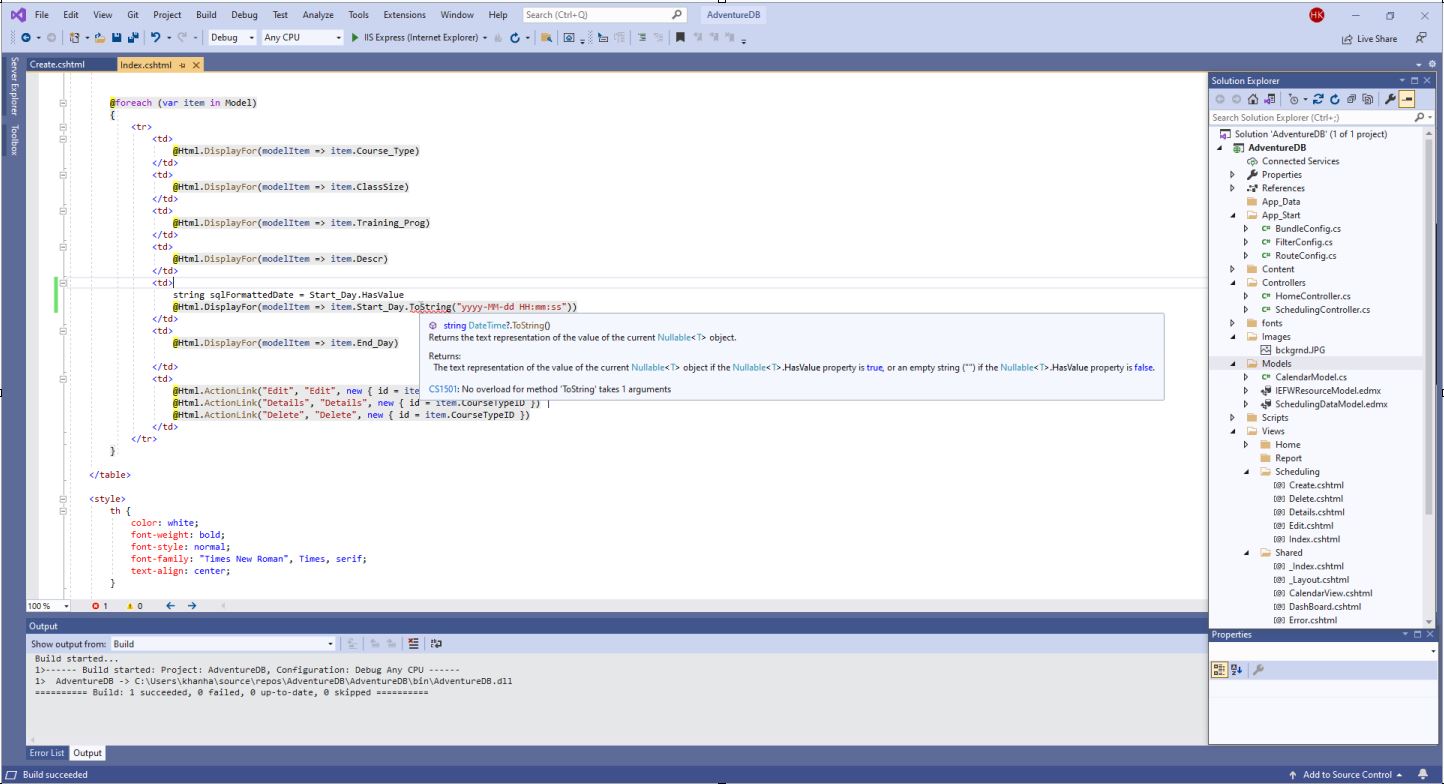Collapse the Controllers folder node
Viewport: 1444px width, 784px height.
click(1233, 283)
